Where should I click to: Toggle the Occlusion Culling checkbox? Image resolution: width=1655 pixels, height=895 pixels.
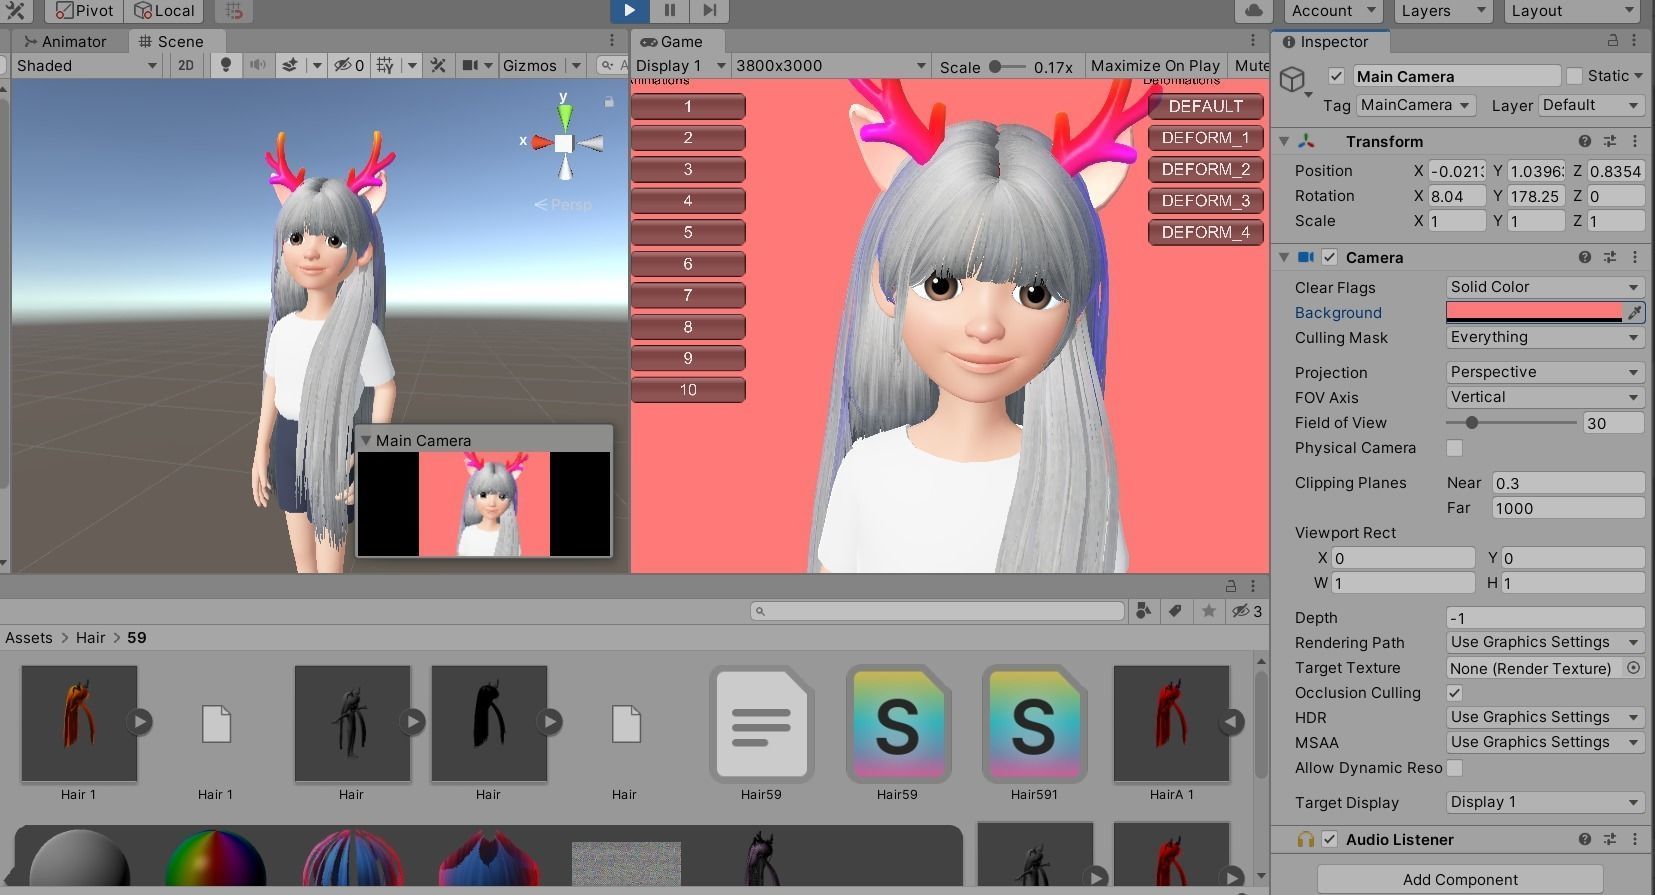1454,693
